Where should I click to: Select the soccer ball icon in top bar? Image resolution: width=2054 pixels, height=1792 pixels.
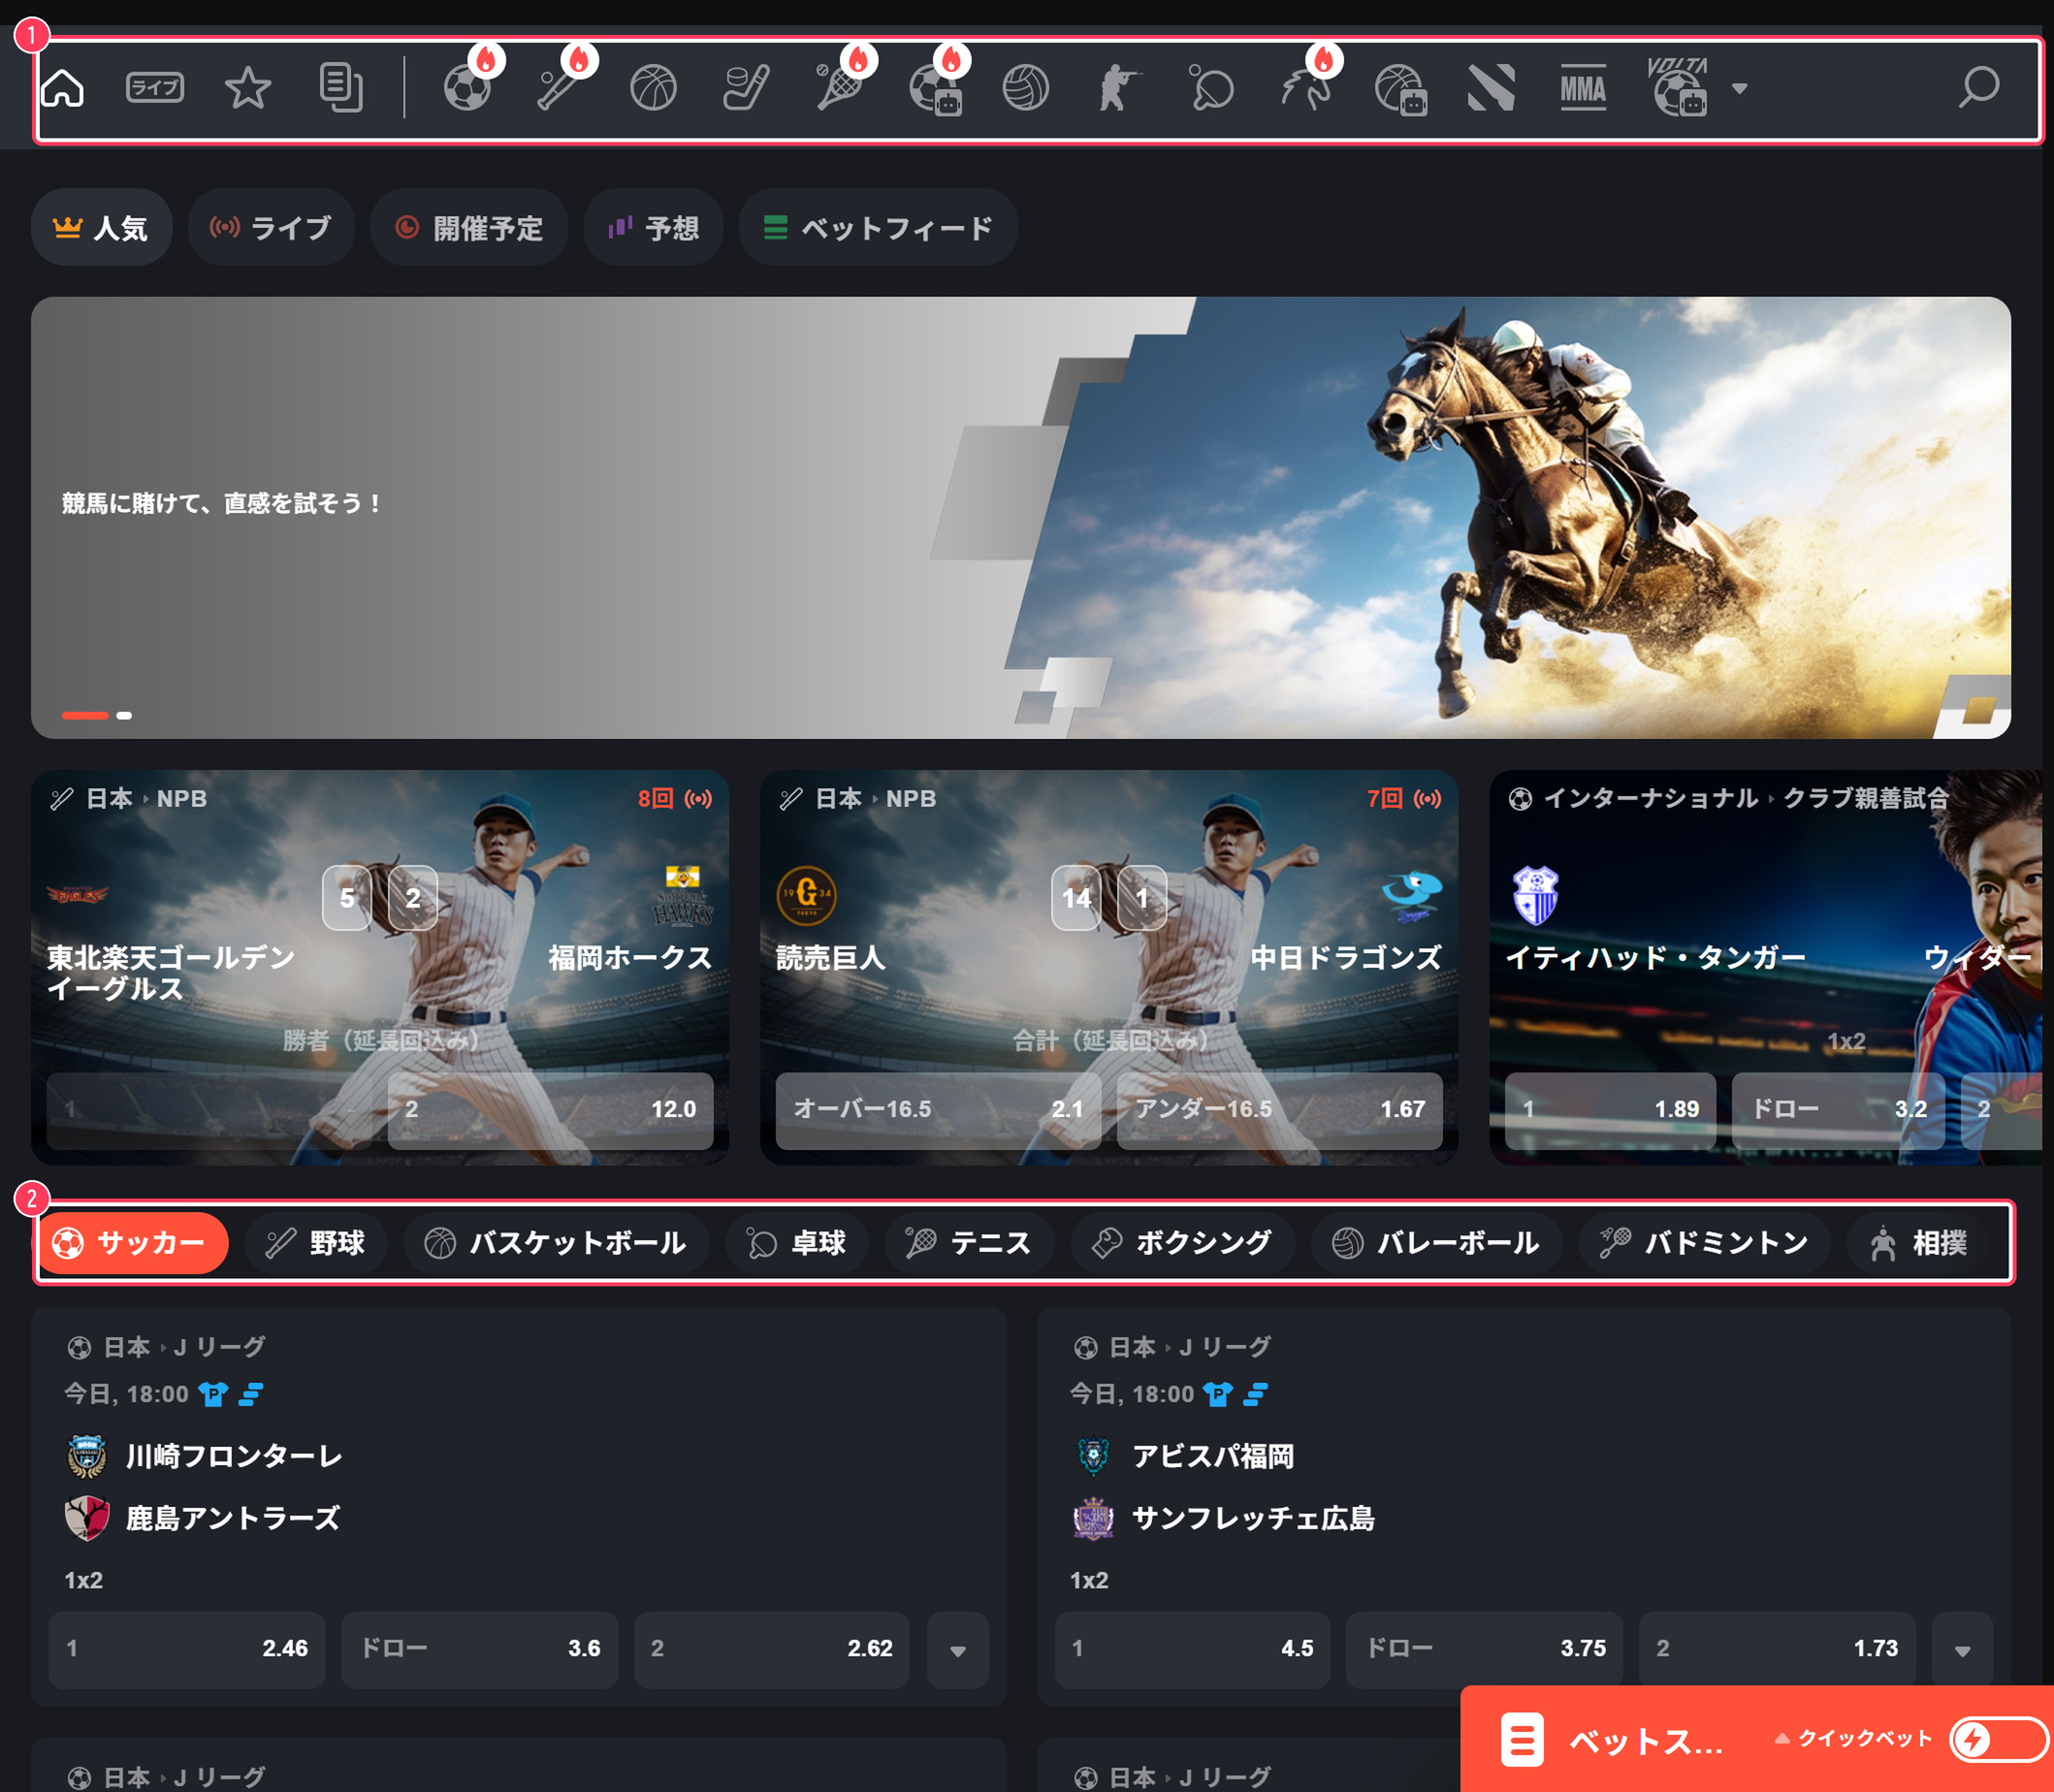tap(467, 88)
